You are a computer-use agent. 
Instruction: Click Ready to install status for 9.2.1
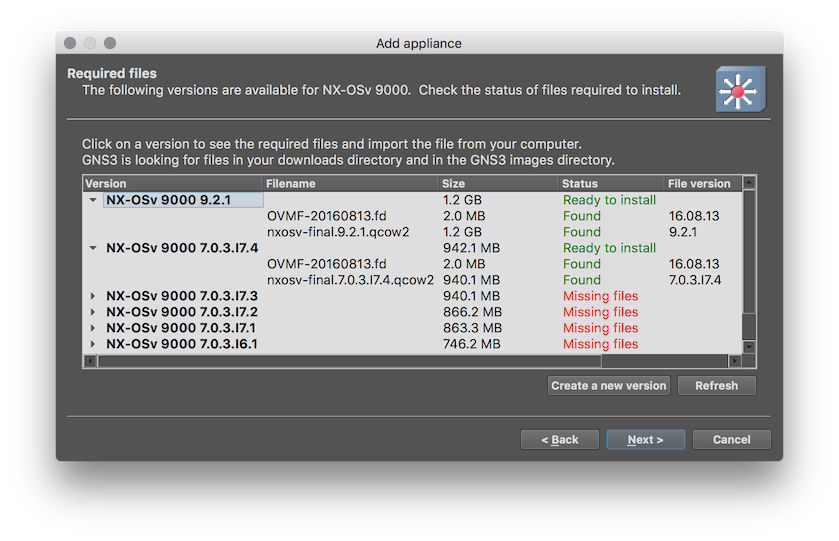[609, 200]
